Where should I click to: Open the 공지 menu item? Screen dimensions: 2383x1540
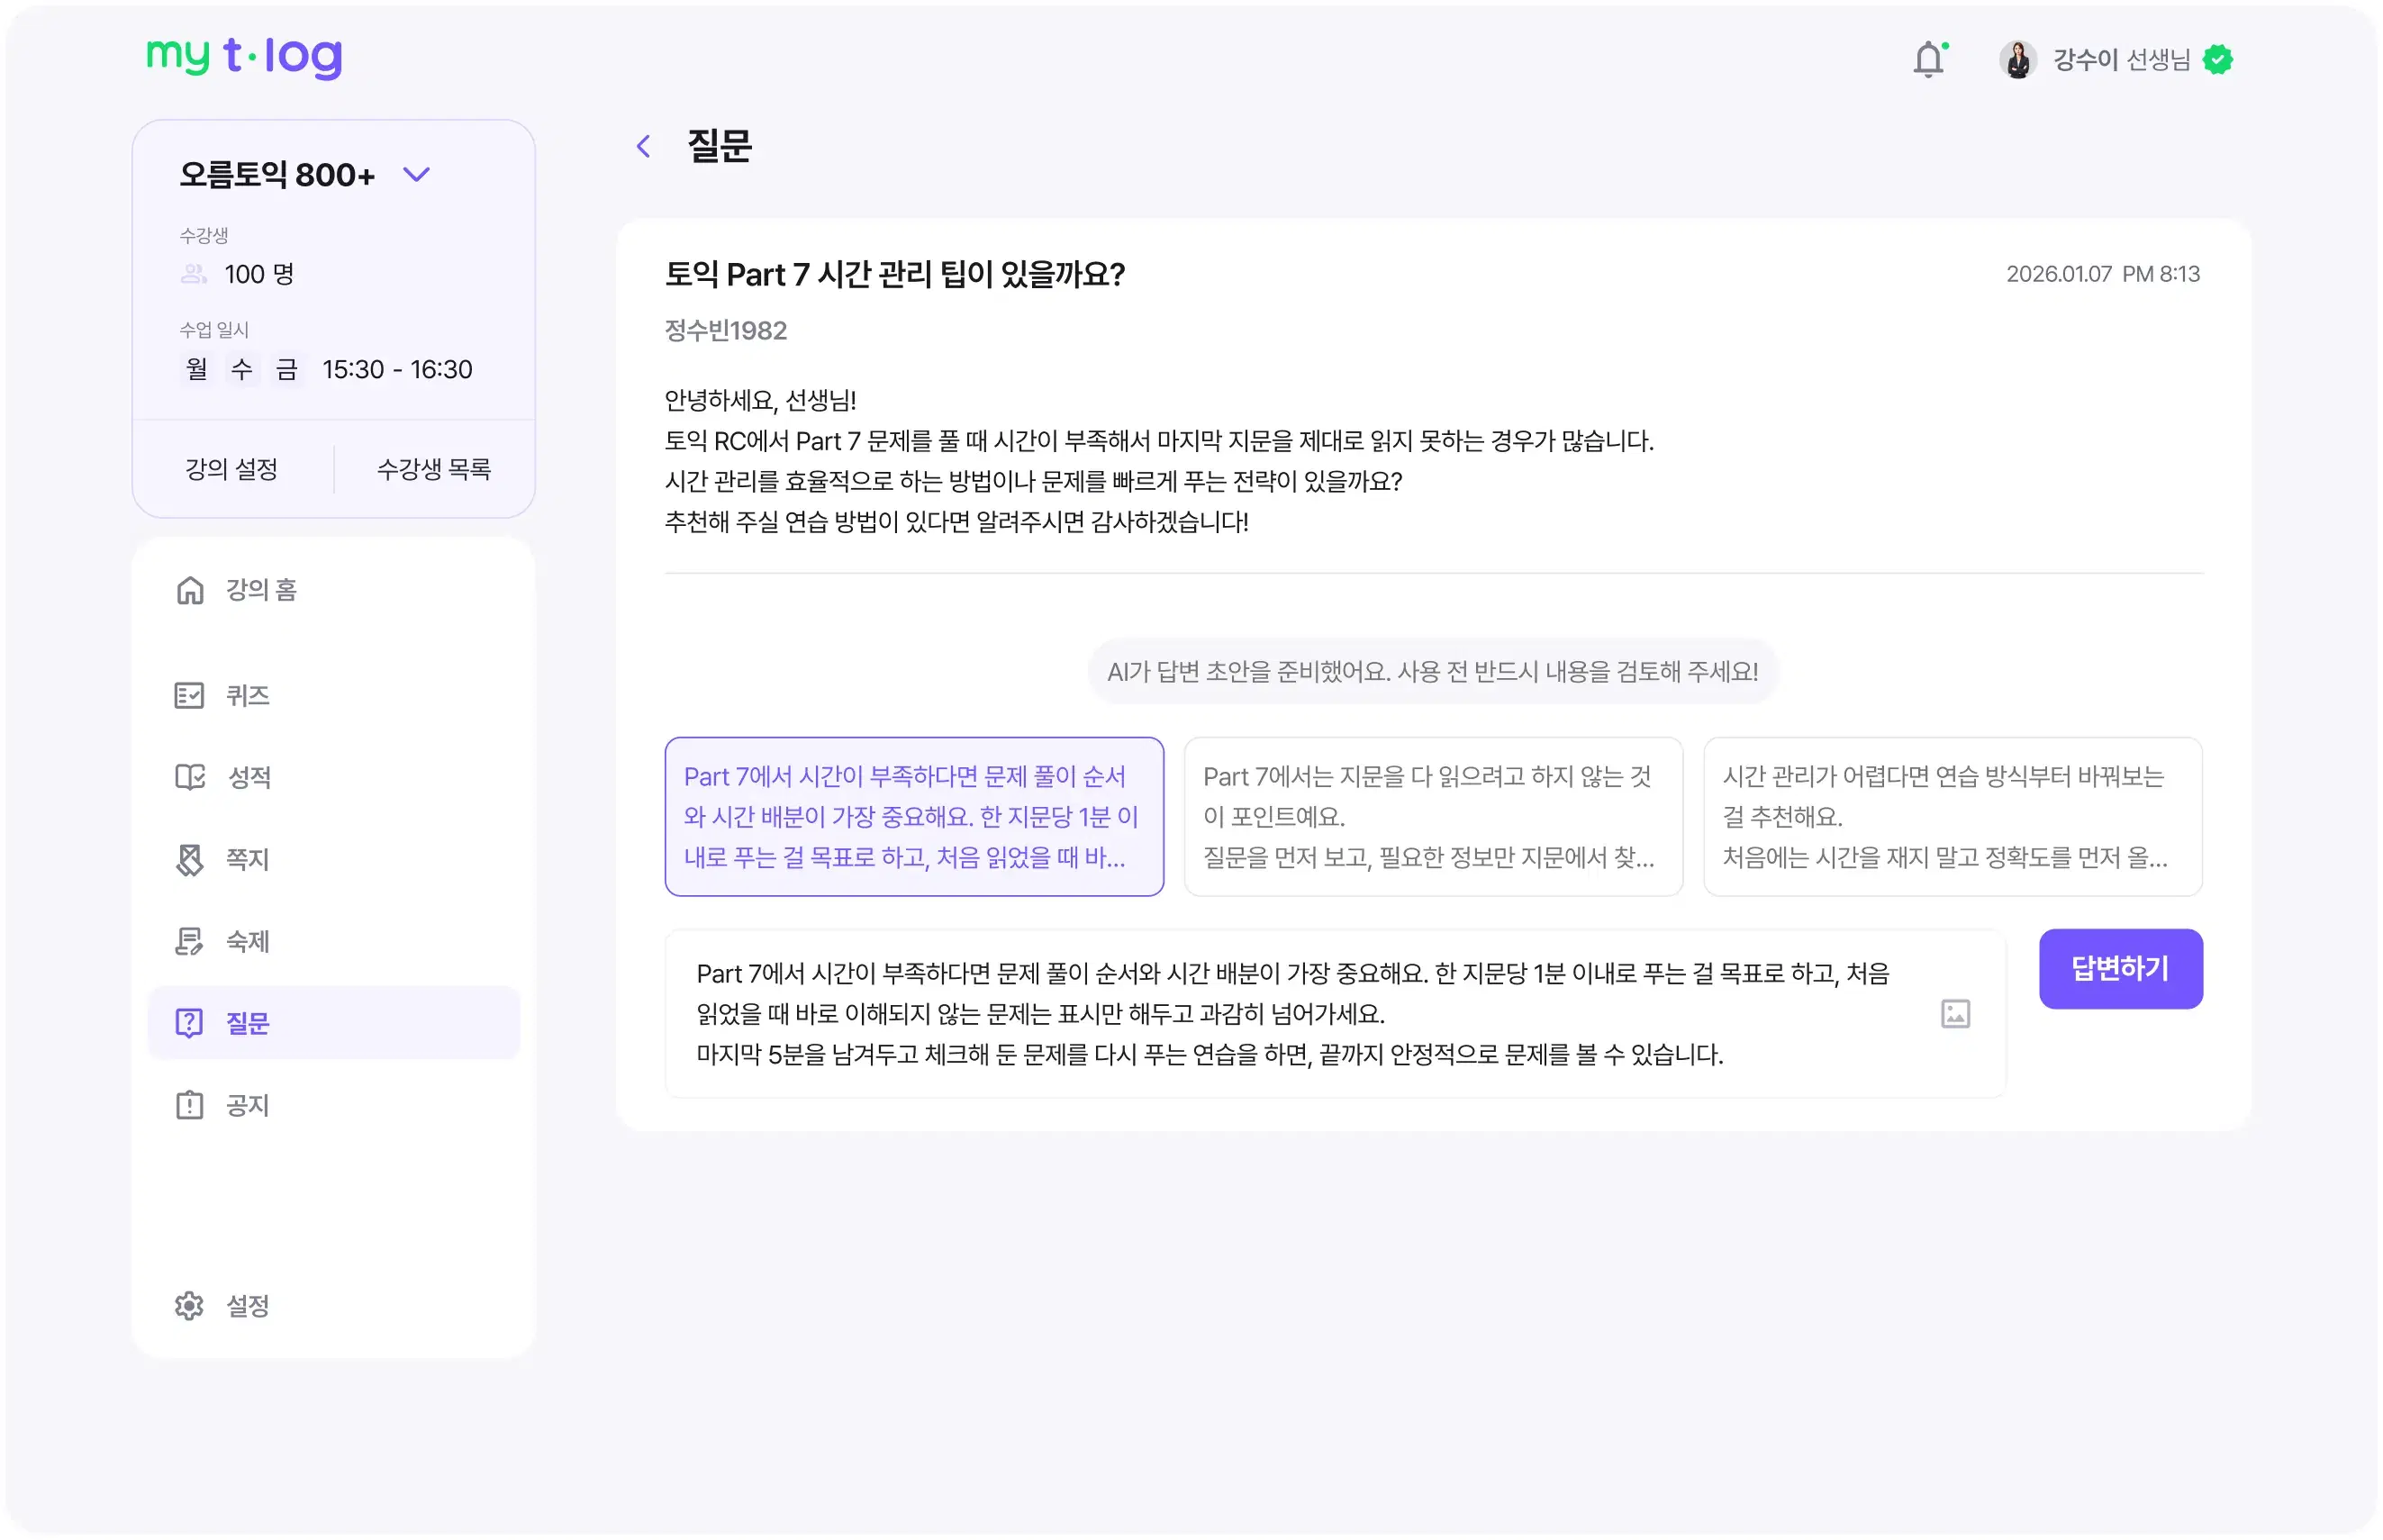[334, 1105]
